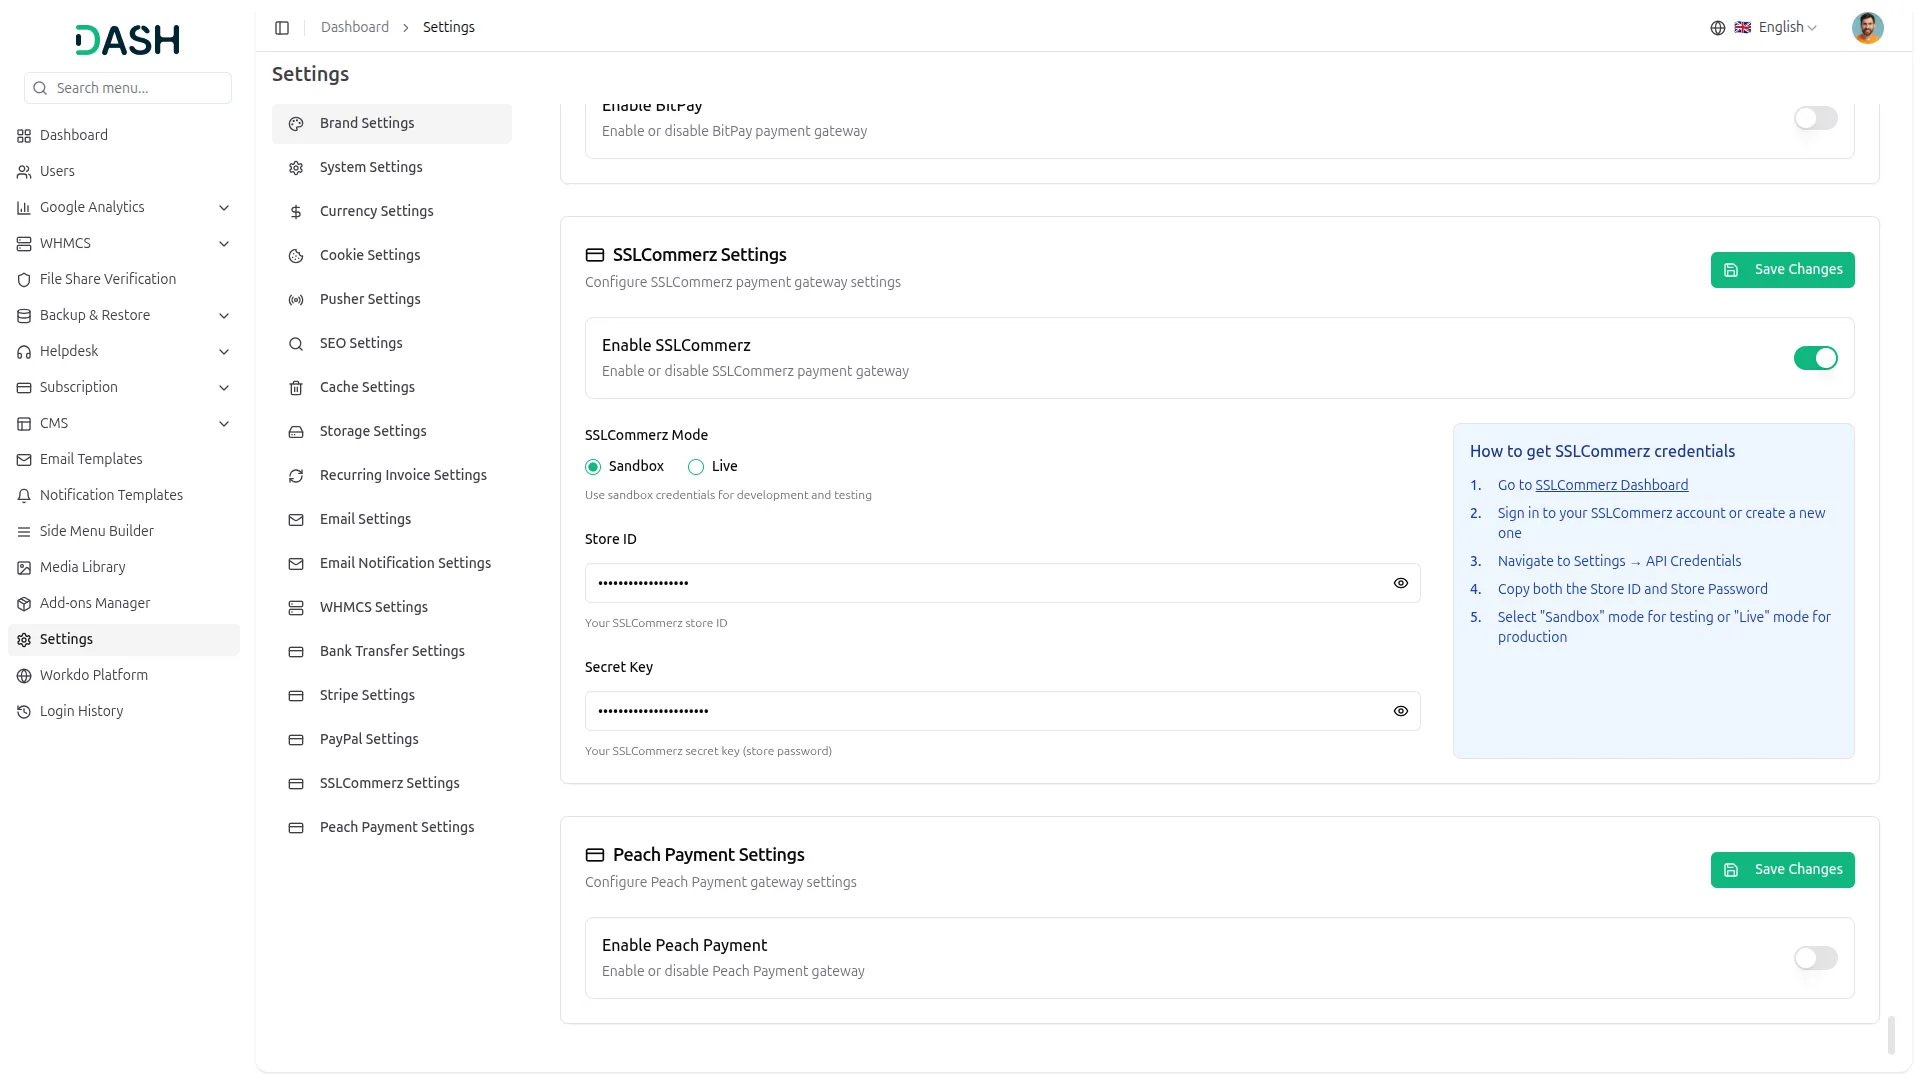This screenshot has height=1080, width=1920.
Task: Reveal the Secret Key value
Action: 1400,711
